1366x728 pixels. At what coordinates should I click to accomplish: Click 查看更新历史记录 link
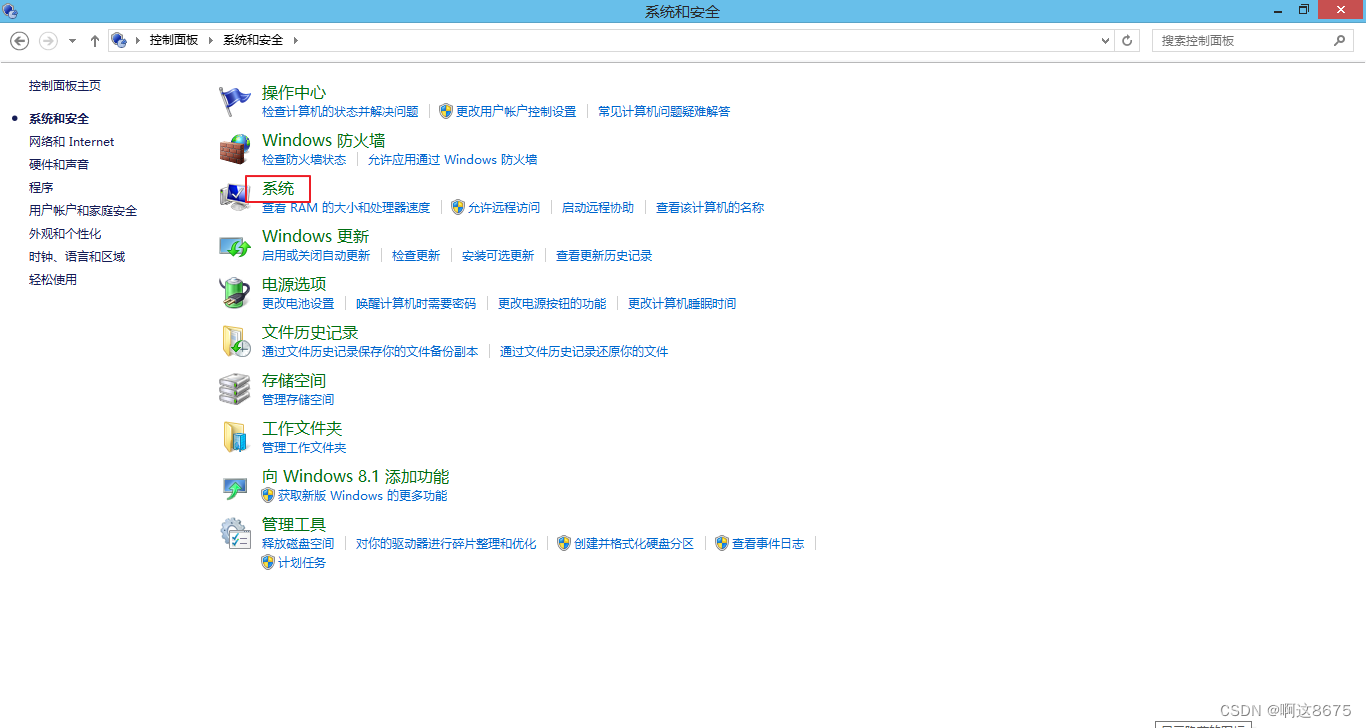click(x=604, y=255)
